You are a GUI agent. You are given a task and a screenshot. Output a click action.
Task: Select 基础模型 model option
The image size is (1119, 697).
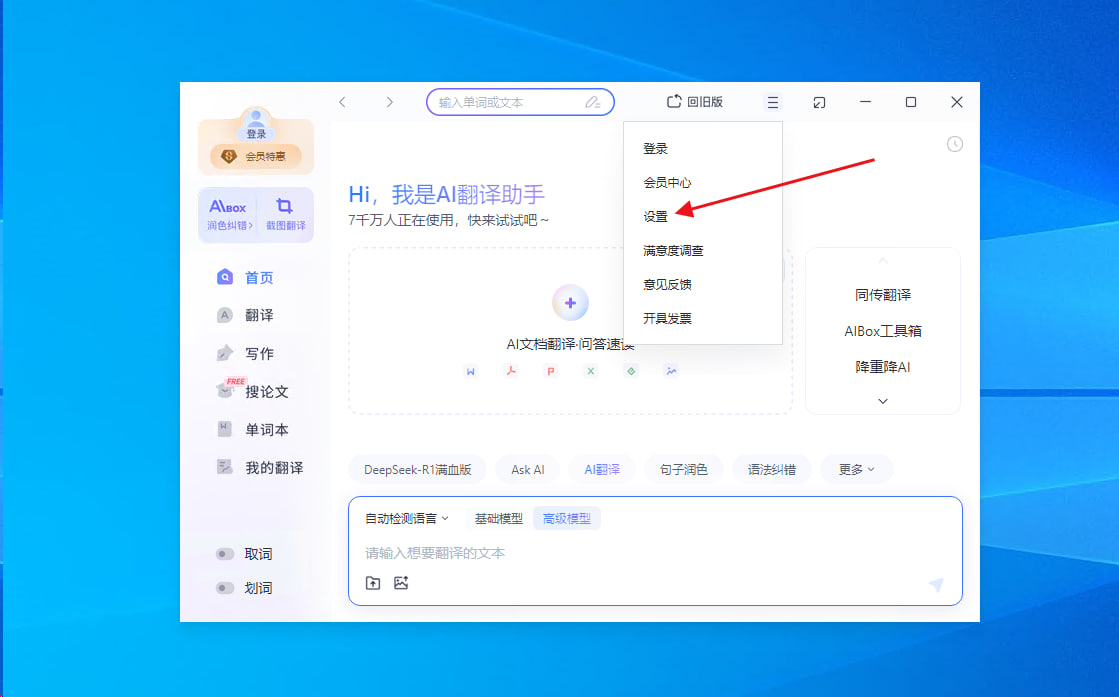(499, 519)
